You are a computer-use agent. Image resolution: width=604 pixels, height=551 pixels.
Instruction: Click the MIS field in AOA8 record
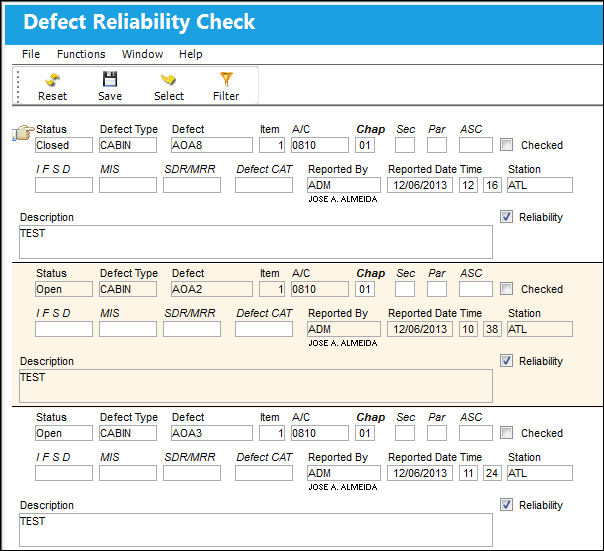click(x=128, y=185)
